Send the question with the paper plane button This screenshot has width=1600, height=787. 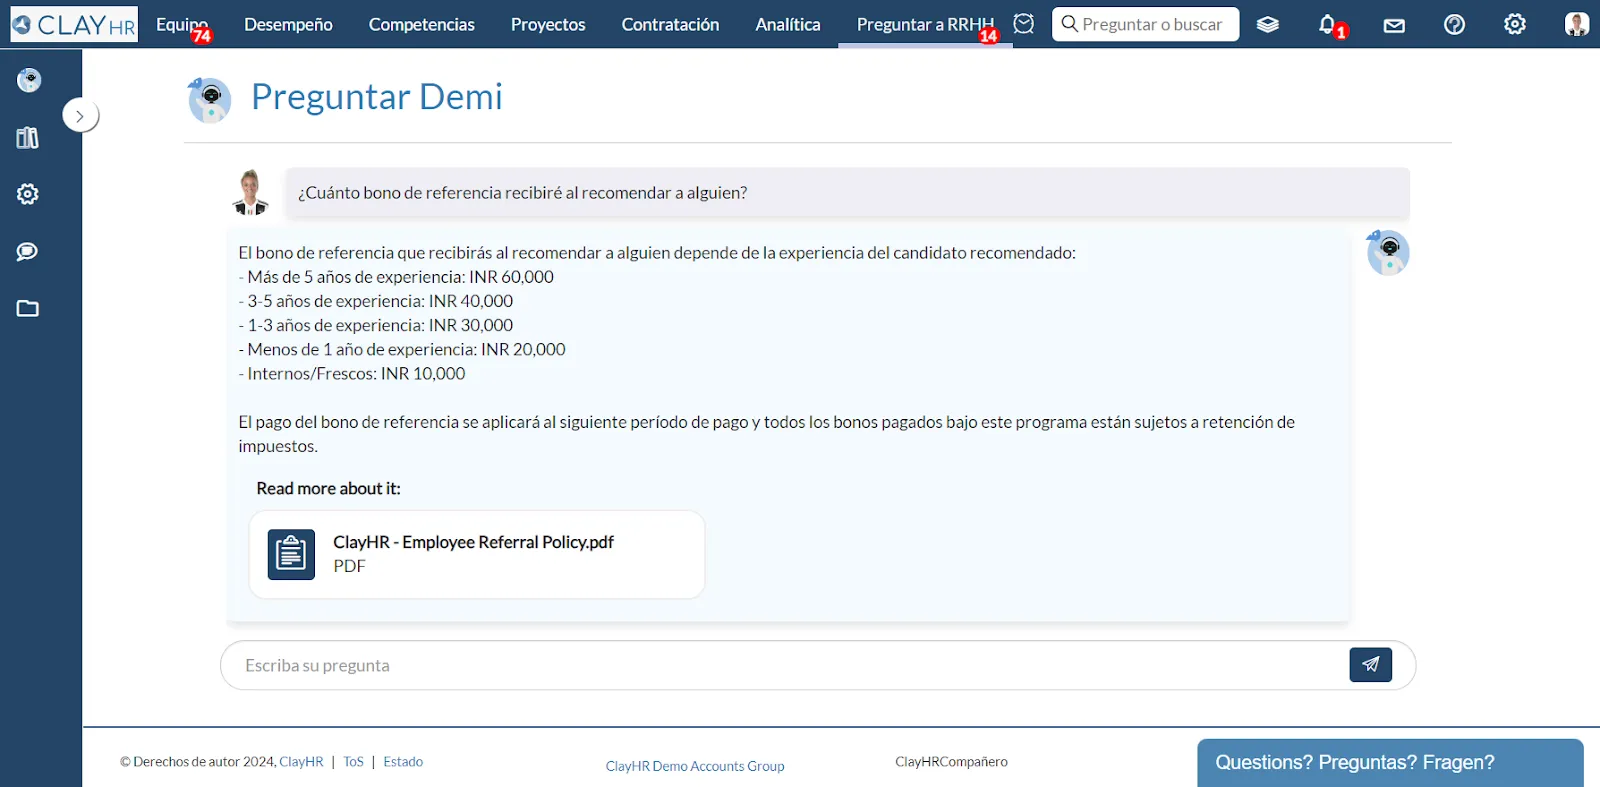[x=1370, y=665]
